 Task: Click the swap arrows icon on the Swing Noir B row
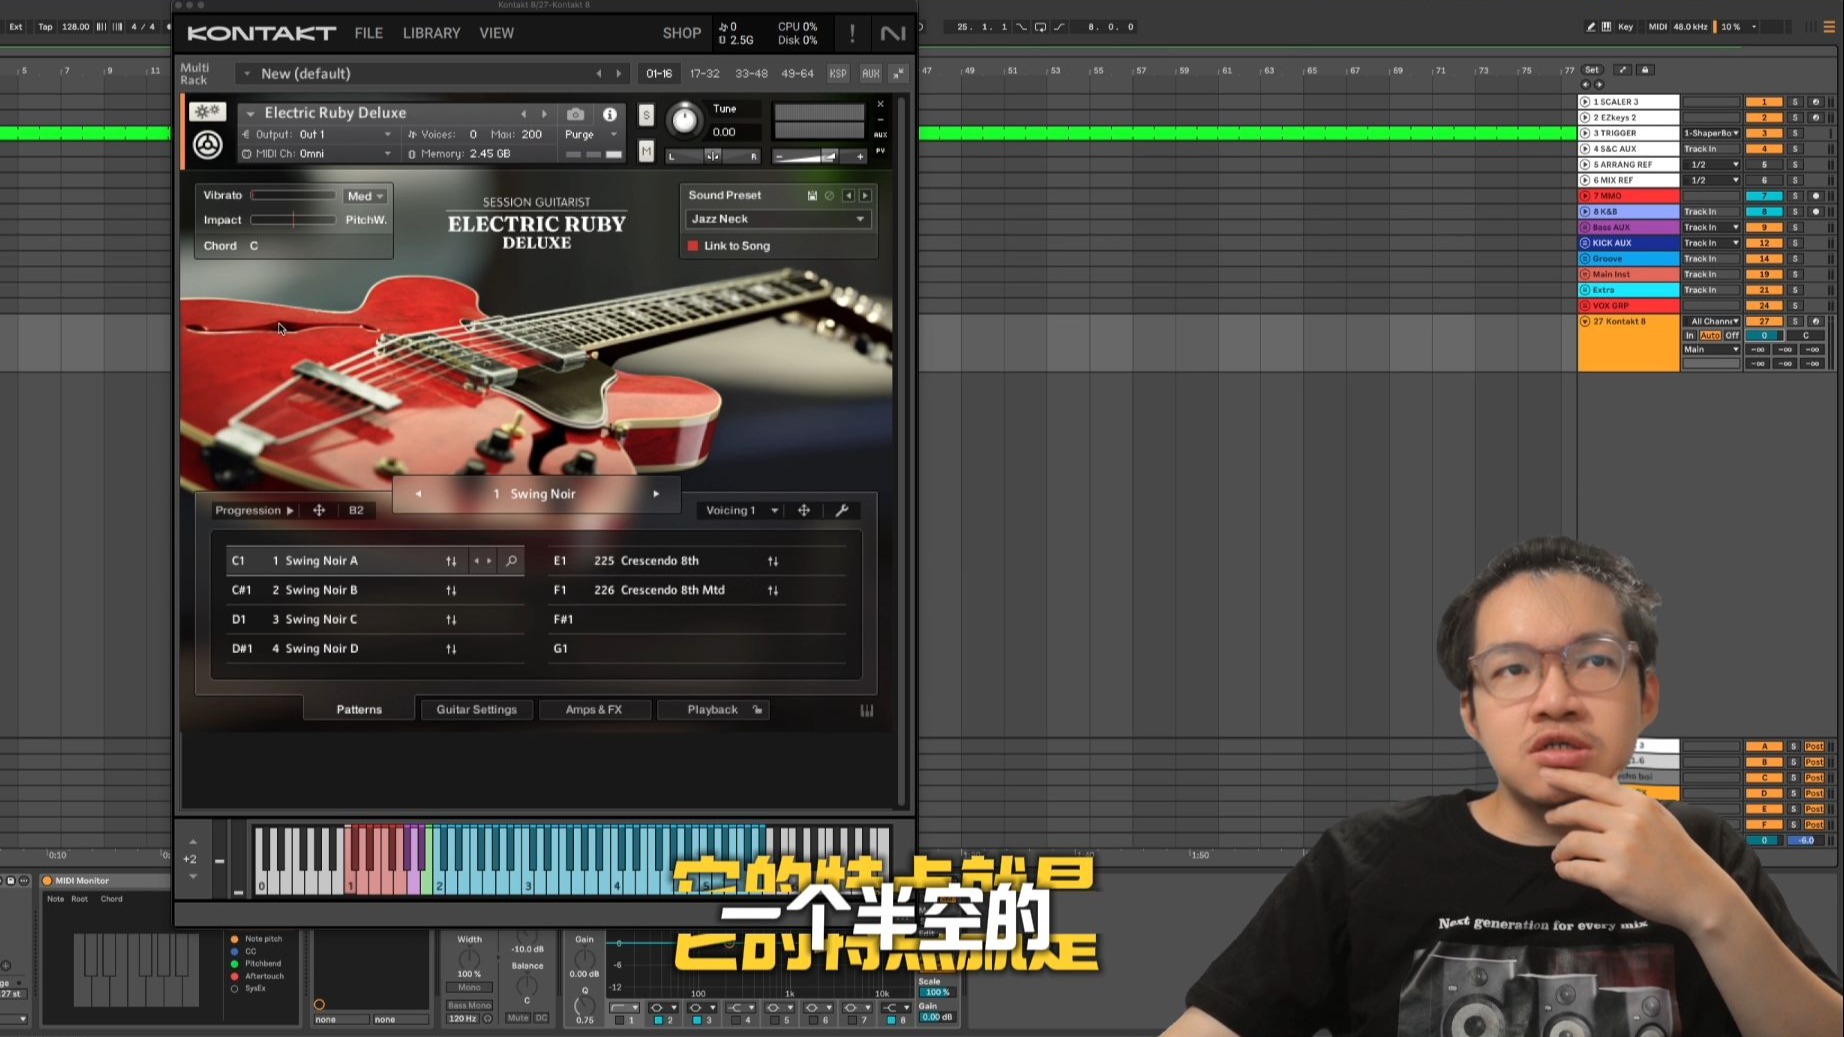pos(451,591)
